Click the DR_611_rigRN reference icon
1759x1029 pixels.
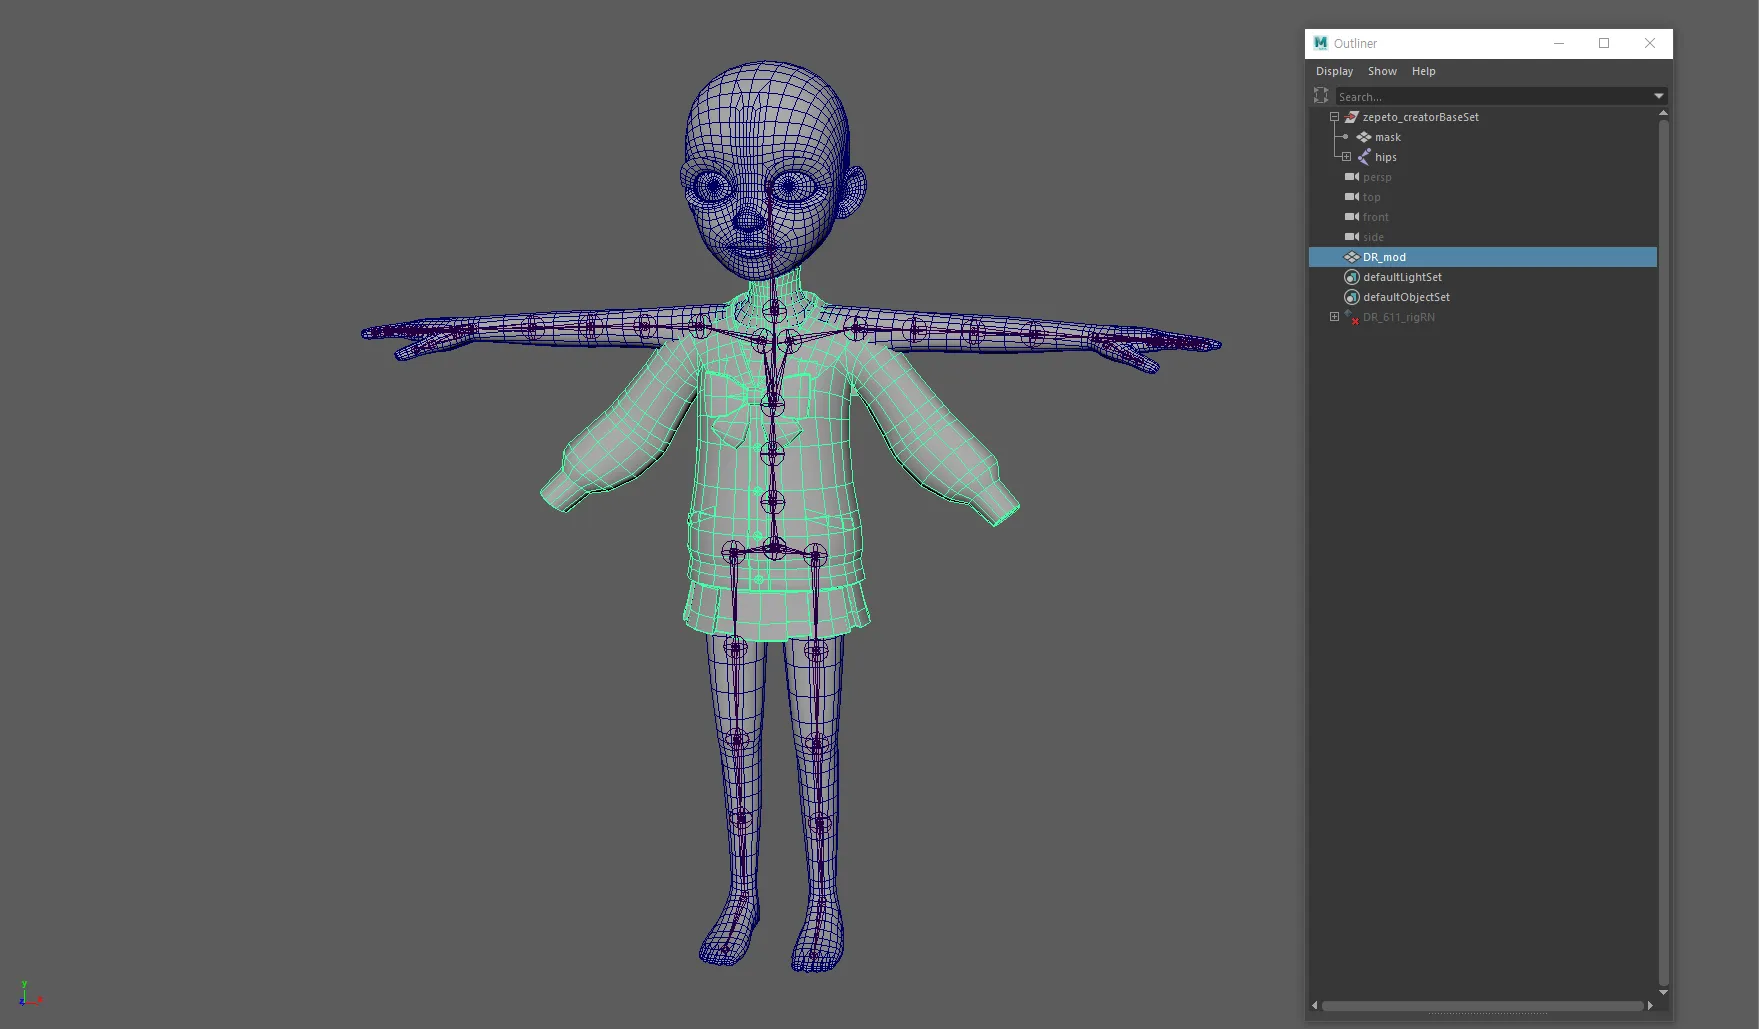click(1351, 317)
